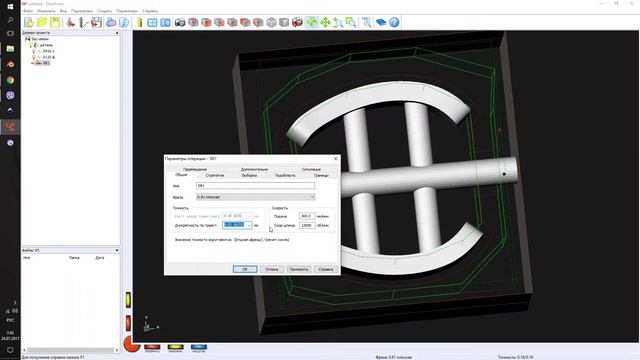
Task: Switch to the Границы tab
Action: tap(321, 175)
